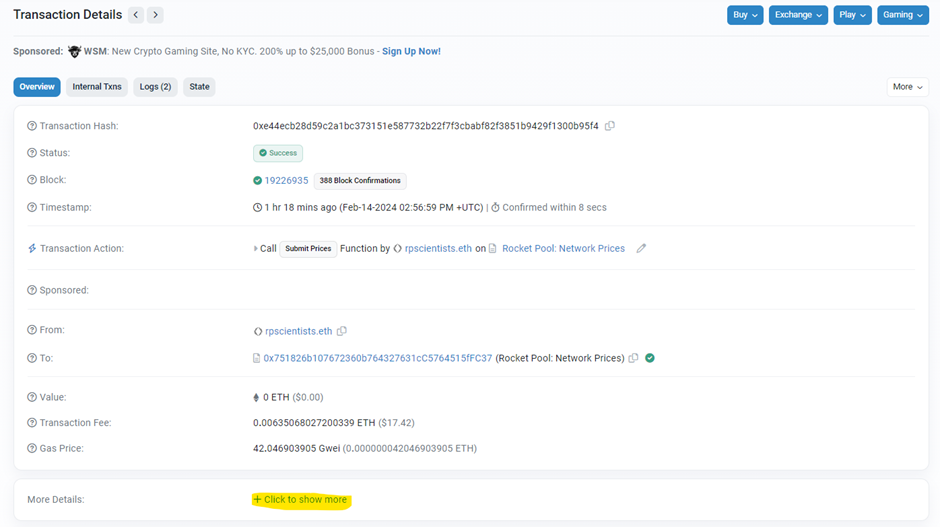Click the help icon next to Transaction Hash
Image resolution: width=940 pixels, height=527 pixels.
pos(32,126)
